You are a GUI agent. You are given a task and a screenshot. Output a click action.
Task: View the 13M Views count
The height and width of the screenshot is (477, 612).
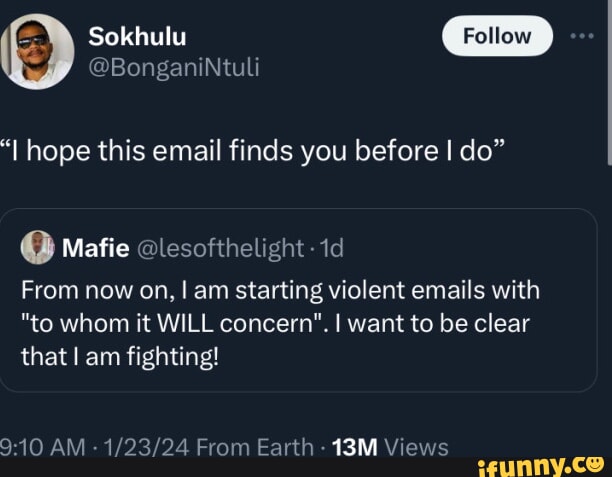pyautogui.click(x=390, y=447)
